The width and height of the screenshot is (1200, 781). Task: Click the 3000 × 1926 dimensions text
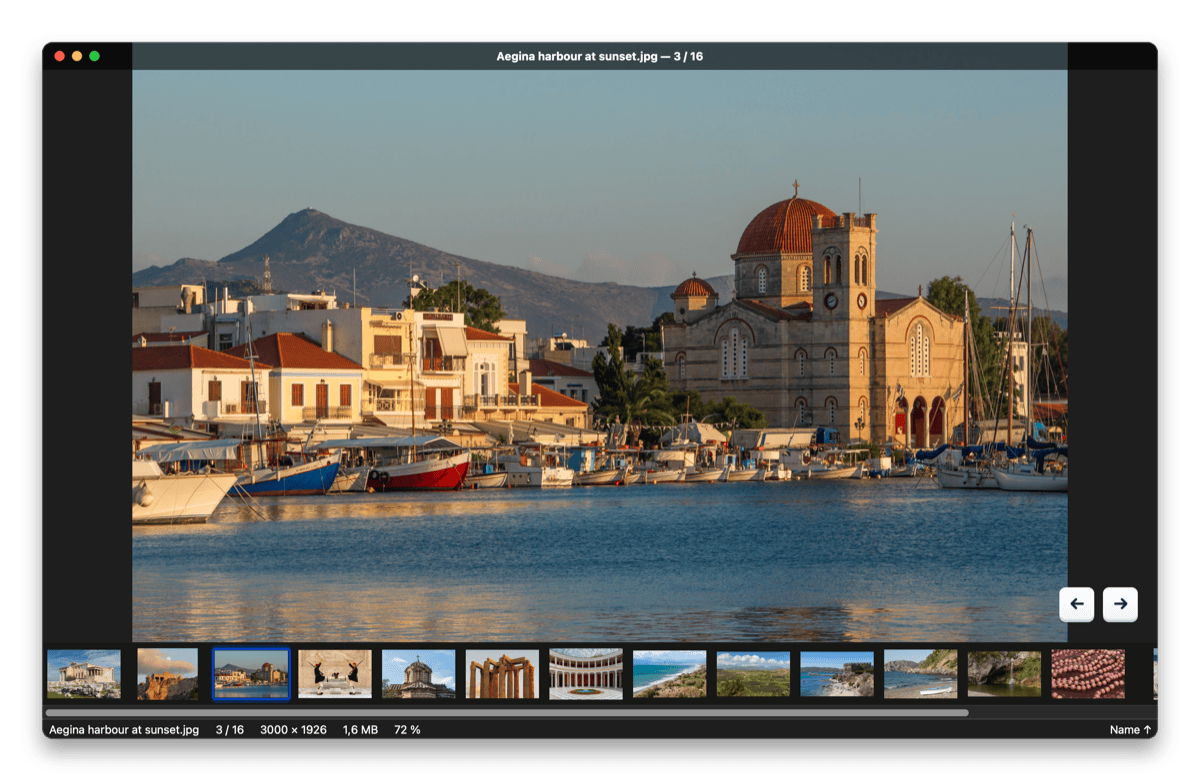(x=293, y=730)
